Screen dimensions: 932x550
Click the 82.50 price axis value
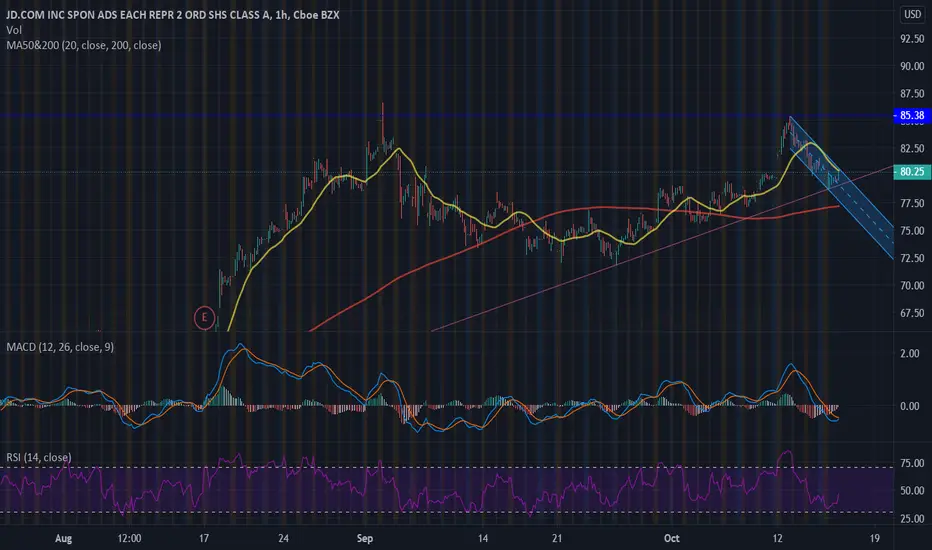tap(912, 148)
